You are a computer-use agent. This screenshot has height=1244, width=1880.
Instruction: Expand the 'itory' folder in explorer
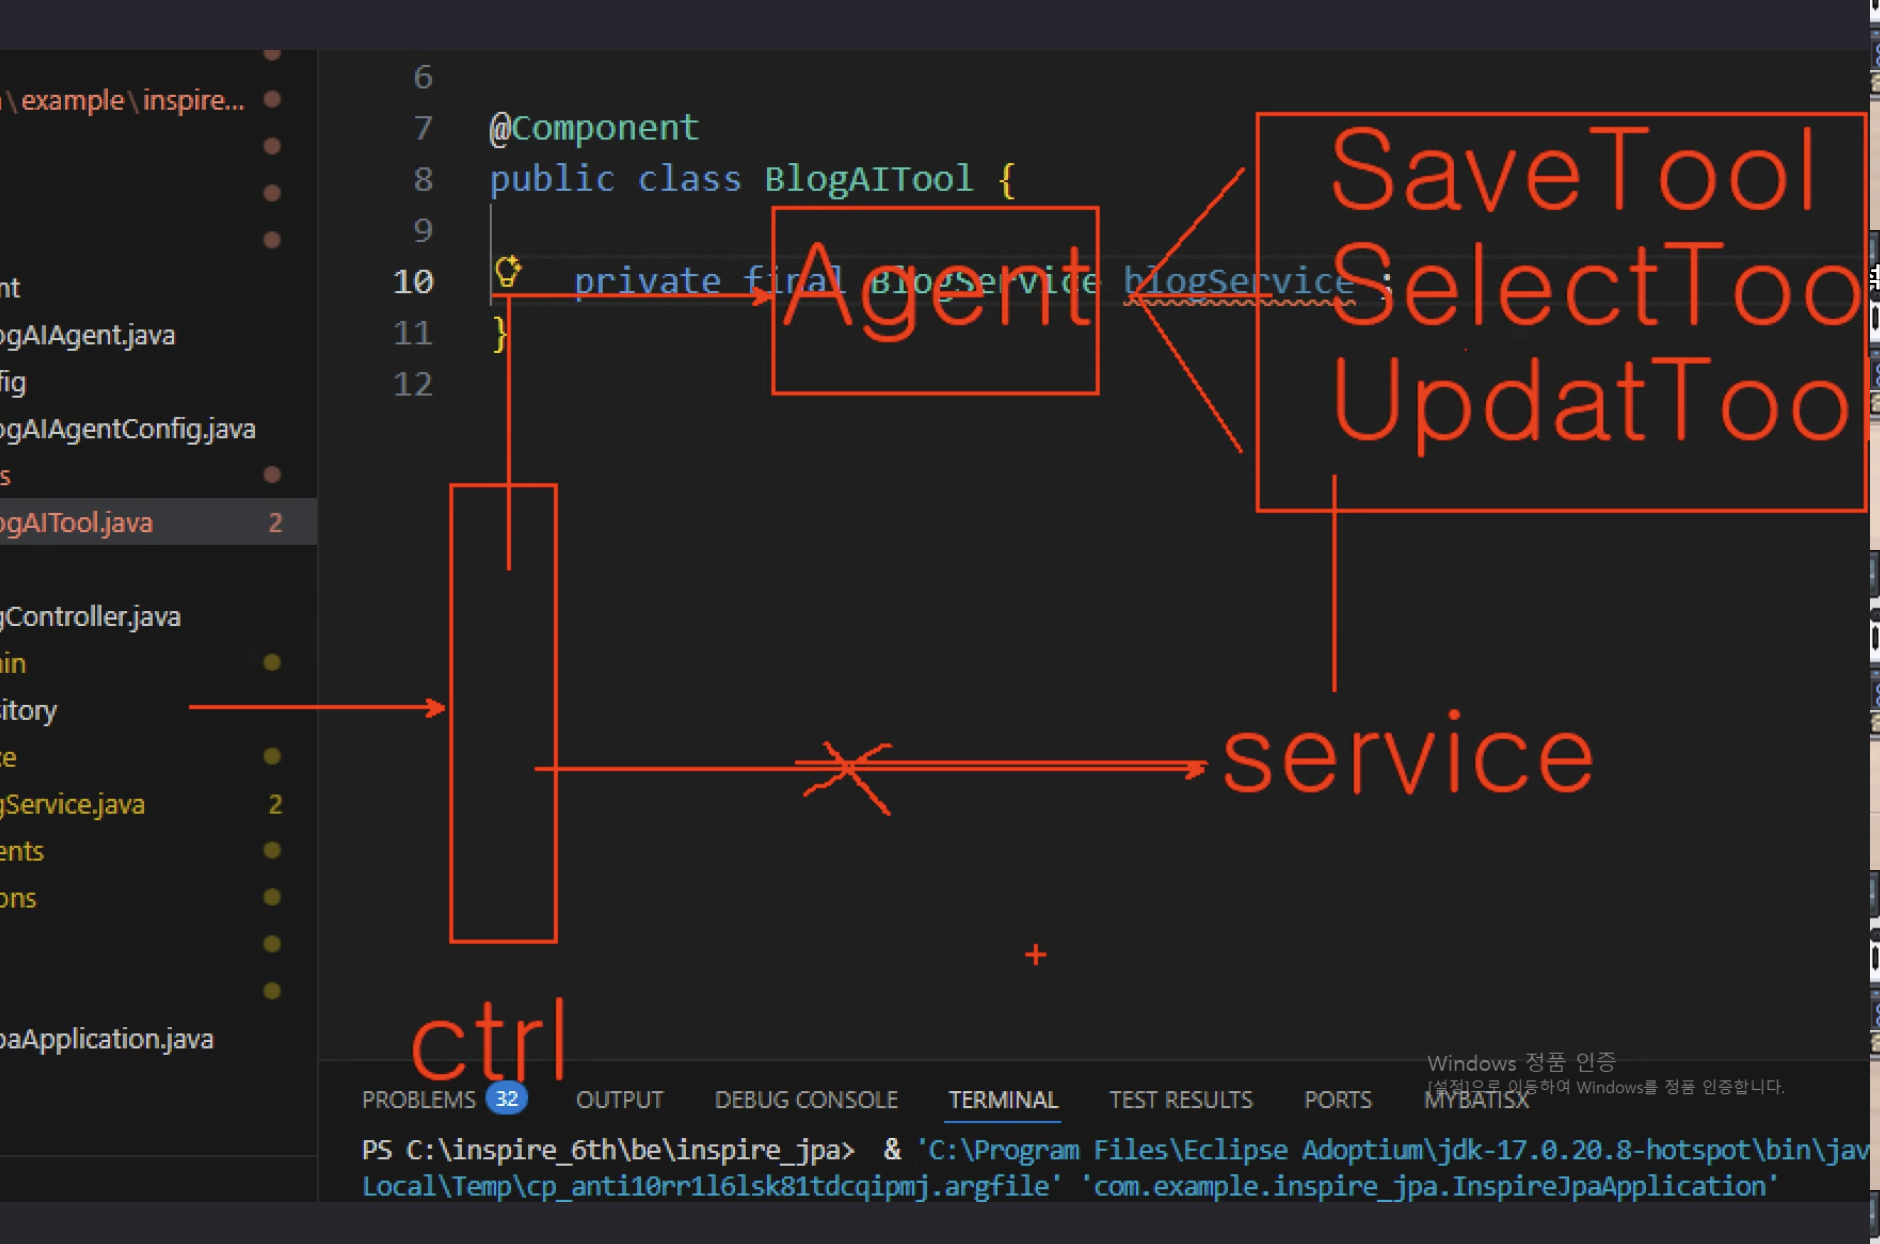29,710
